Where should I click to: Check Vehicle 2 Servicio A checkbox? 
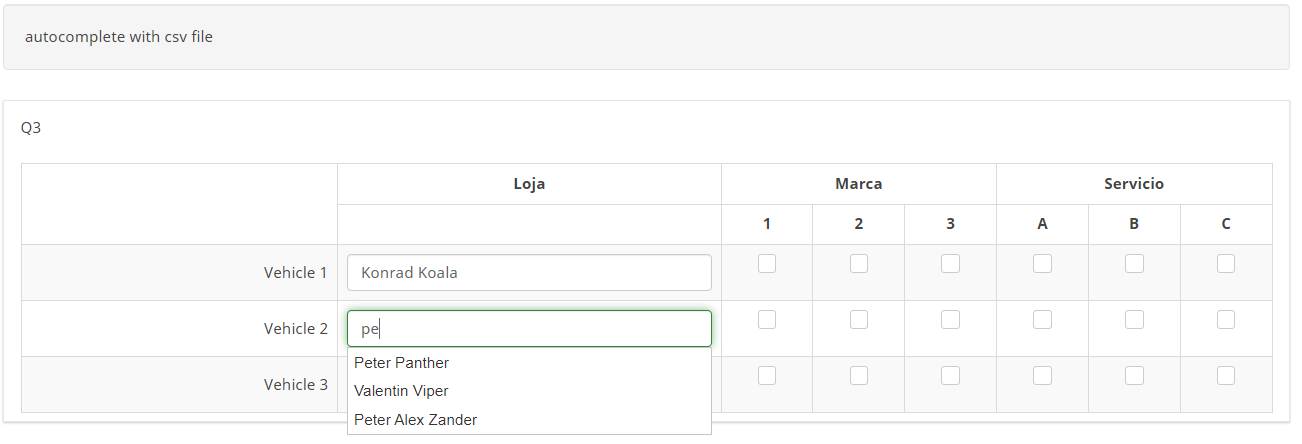click(1042, 320)
